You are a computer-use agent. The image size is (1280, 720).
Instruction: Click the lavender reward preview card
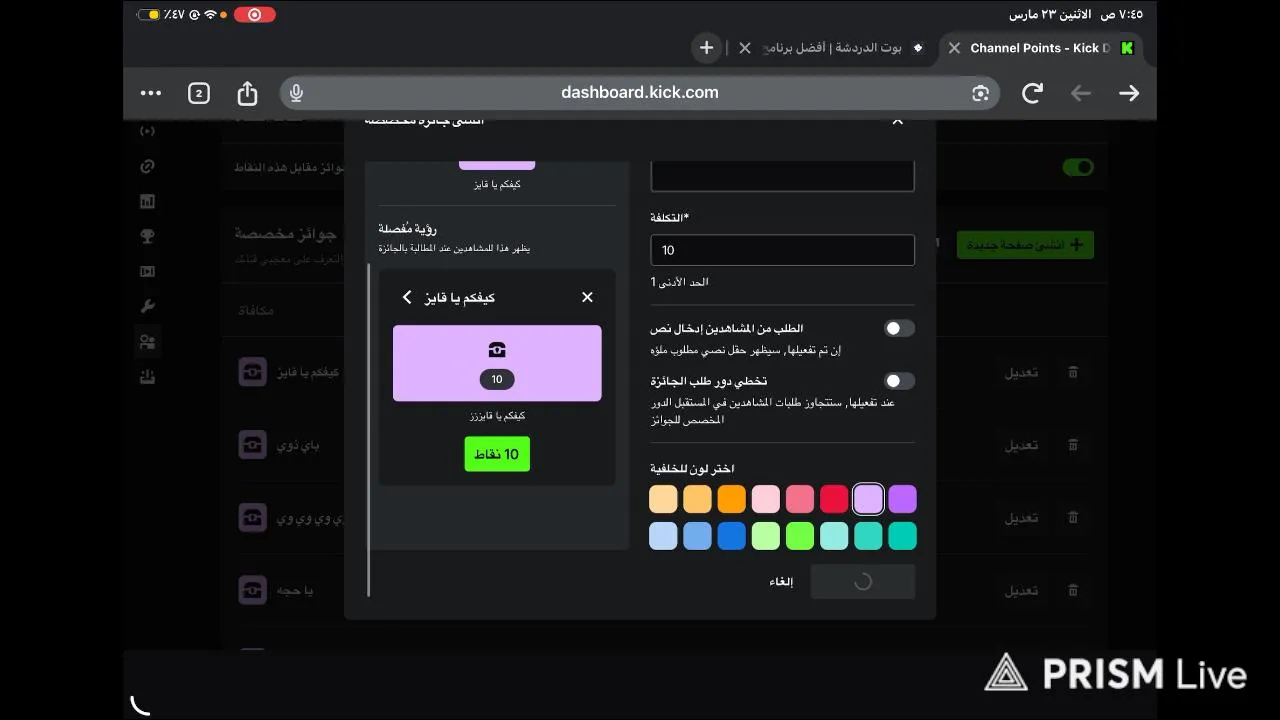[497, 363]
